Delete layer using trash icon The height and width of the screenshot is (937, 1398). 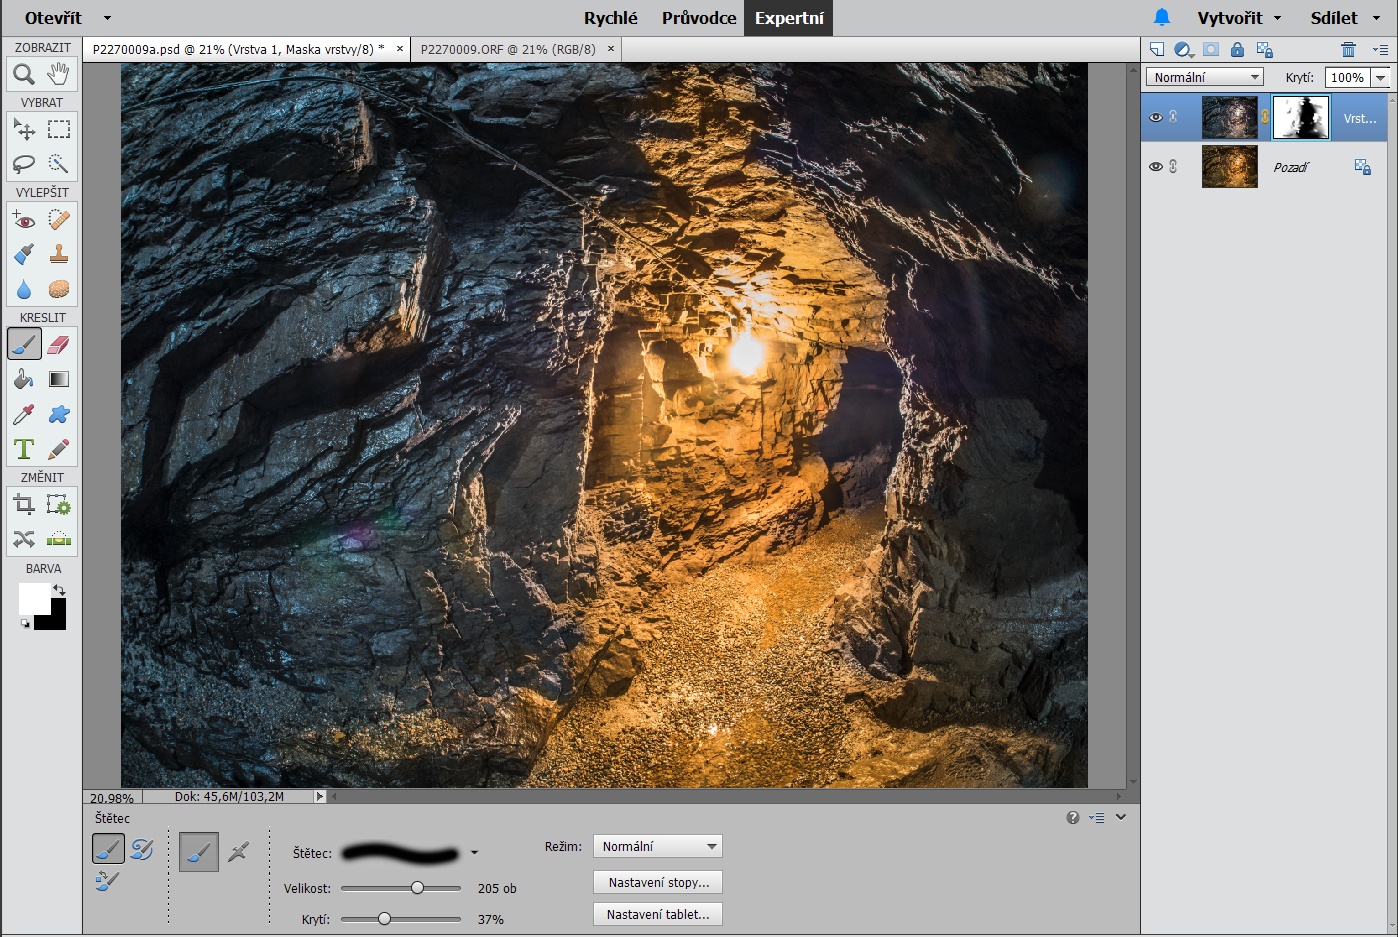pos(1348,50)
